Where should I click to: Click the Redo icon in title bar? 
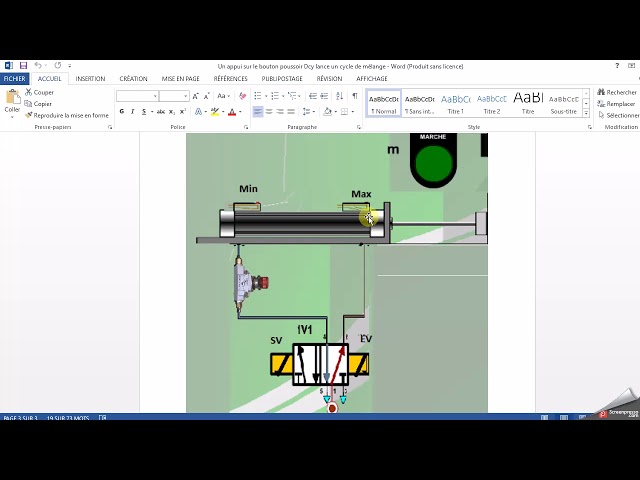[58, 65]
